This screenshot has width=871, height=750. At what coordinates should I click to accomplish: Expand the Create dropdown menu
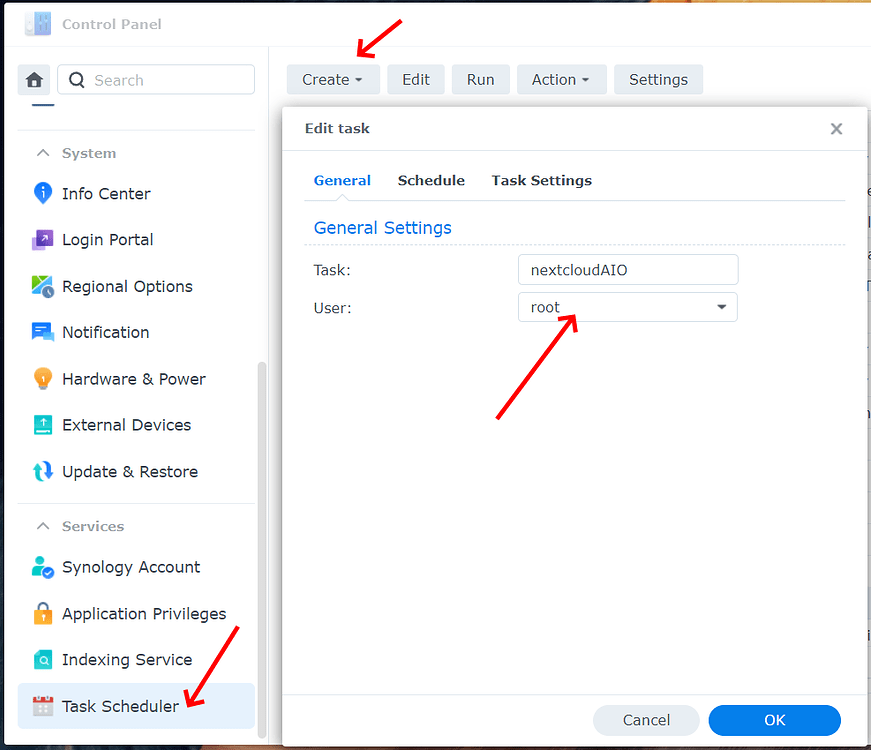point(333,80)
